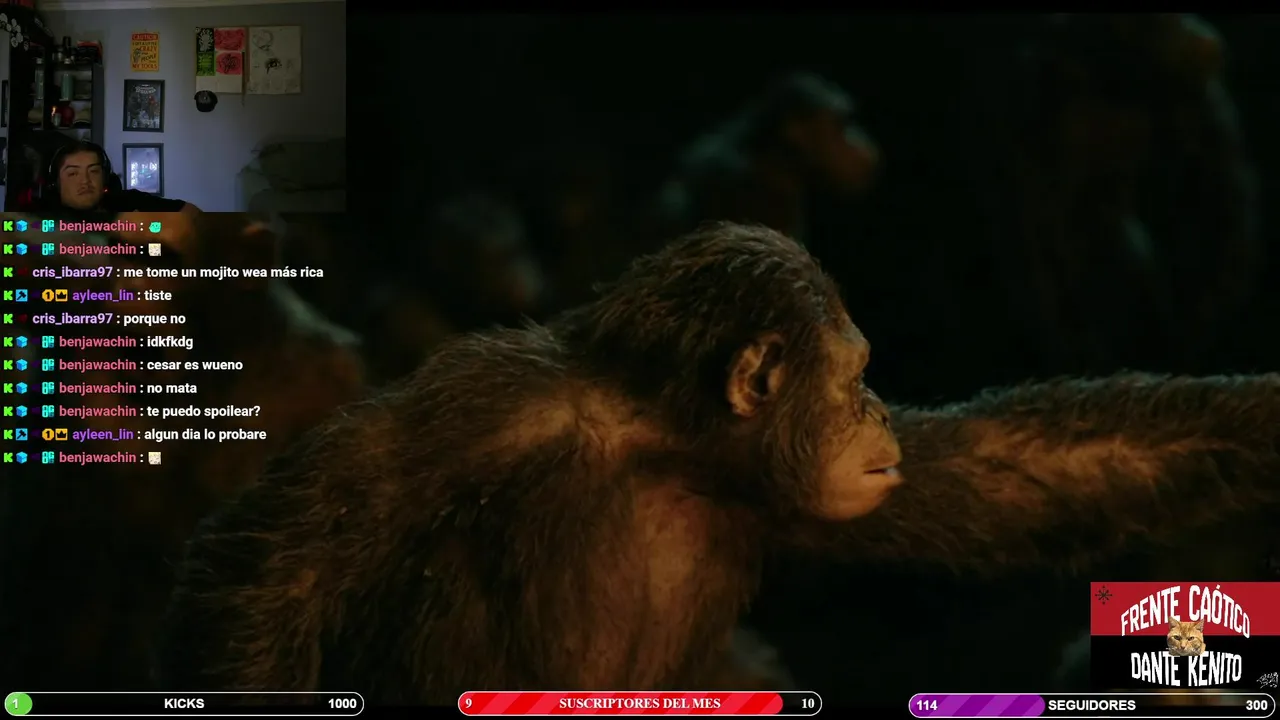Viewport: 1280px width, 720px height.
Task: Click the Kick logo icon beside the "porque no" message
Action: click(x=8, y=319)
